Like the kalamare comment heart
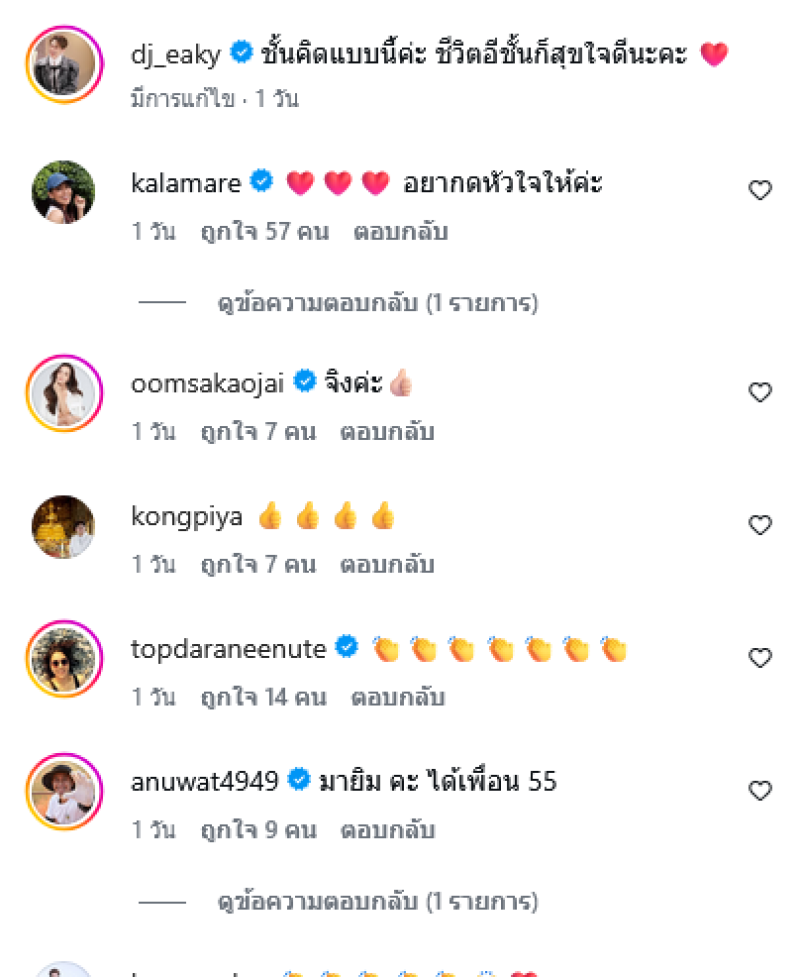 760,191
